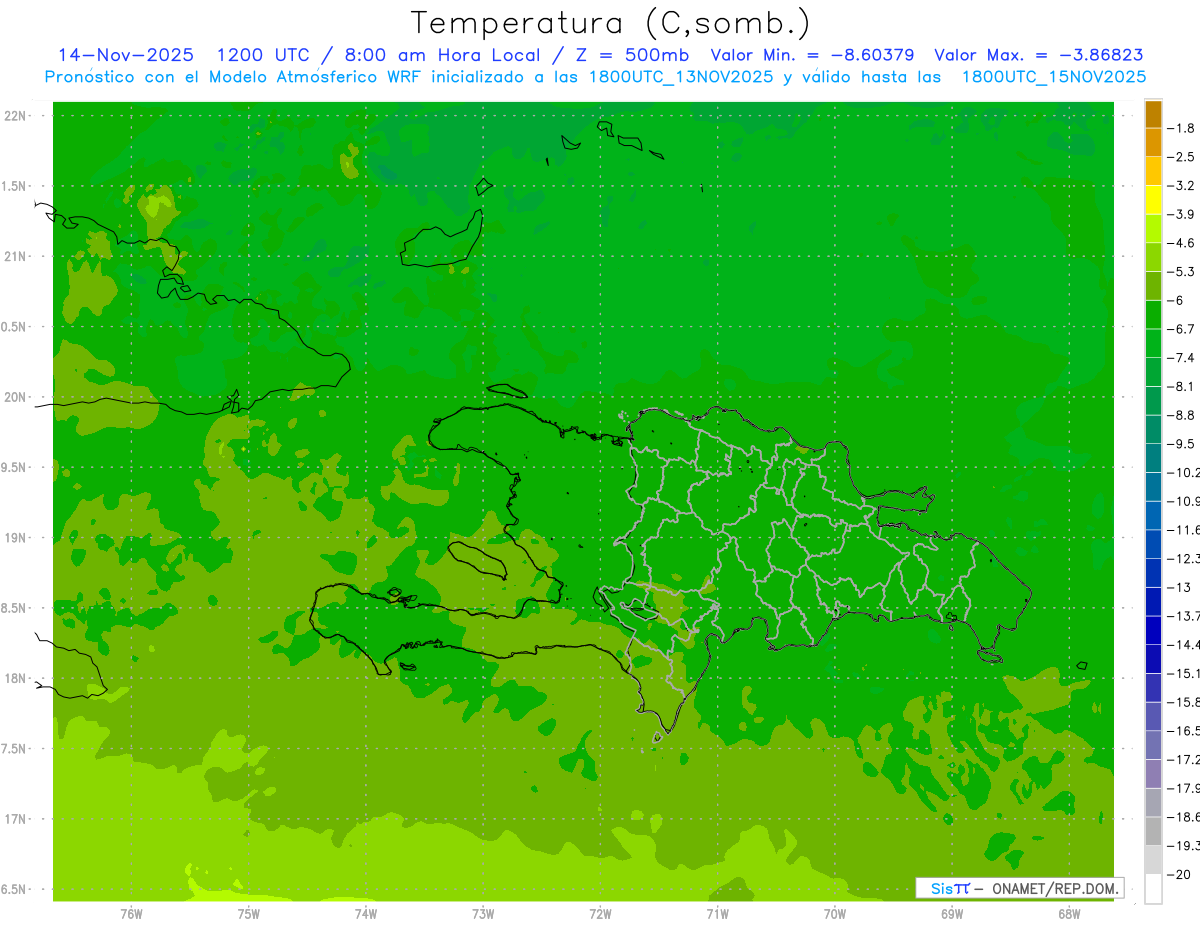Click the '-5.3' legend value

1181,272
